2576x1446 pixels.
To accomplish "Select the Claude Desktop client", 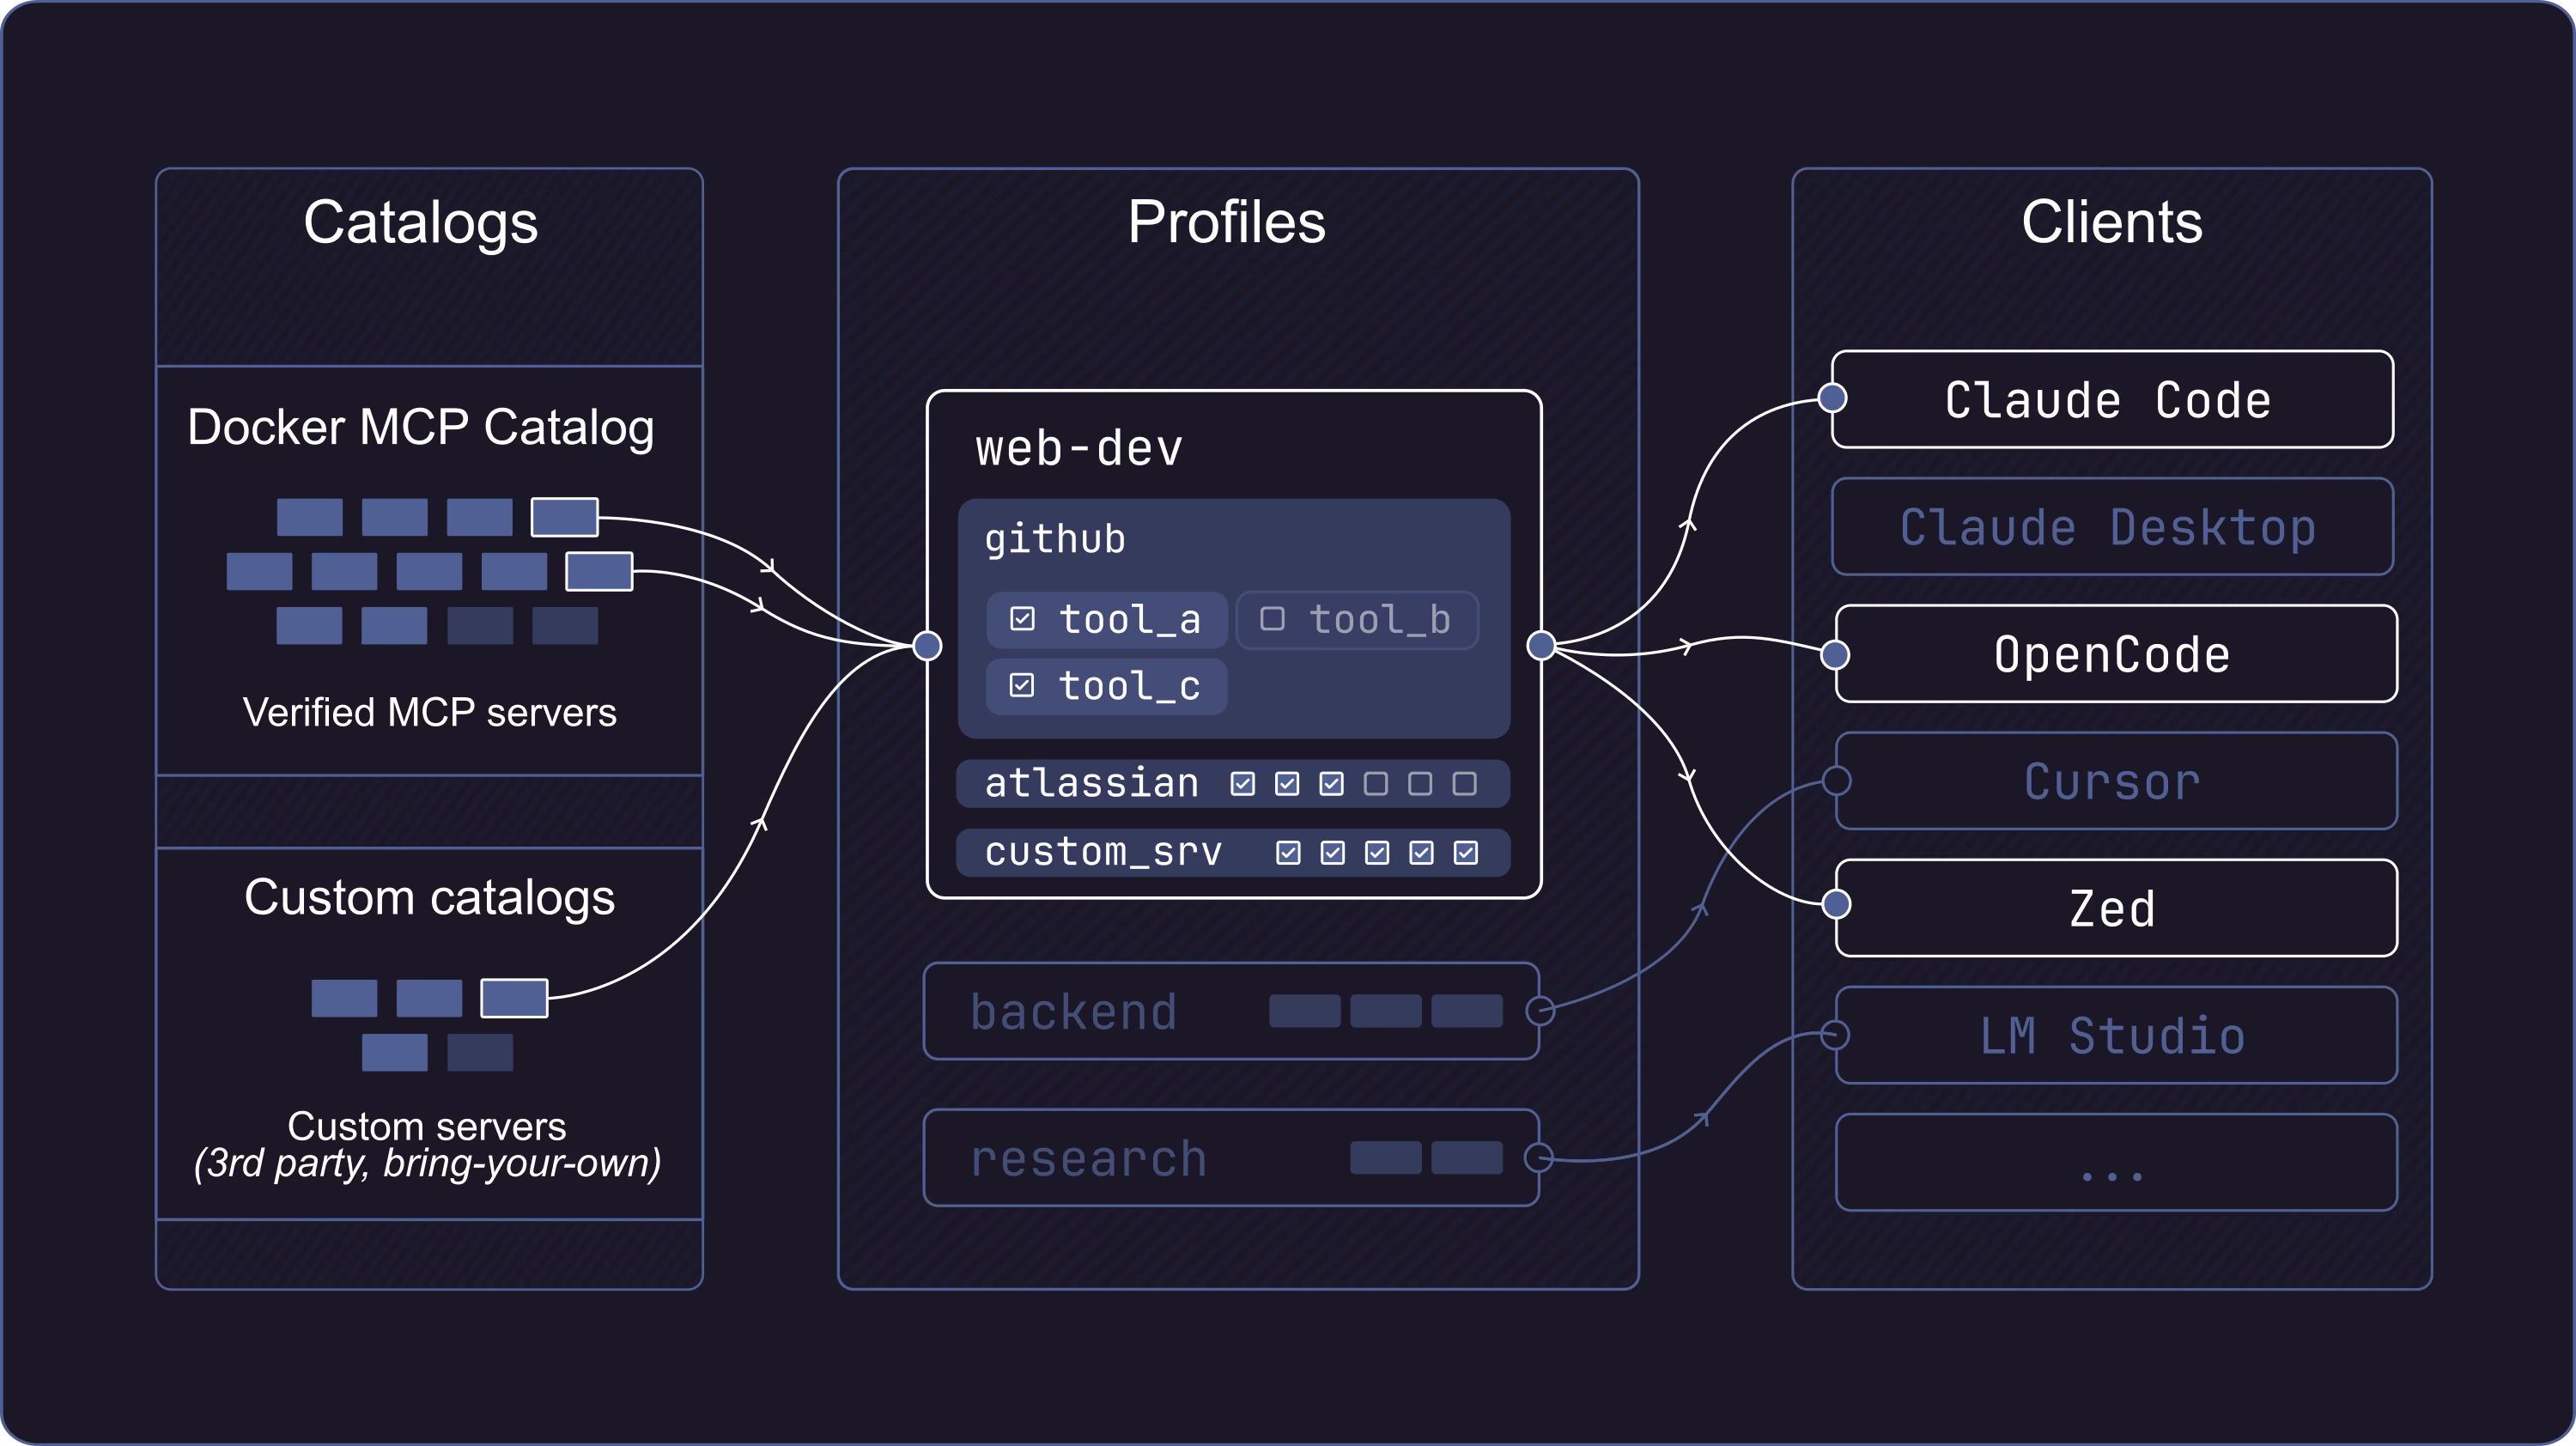I will coord(2112,526).
